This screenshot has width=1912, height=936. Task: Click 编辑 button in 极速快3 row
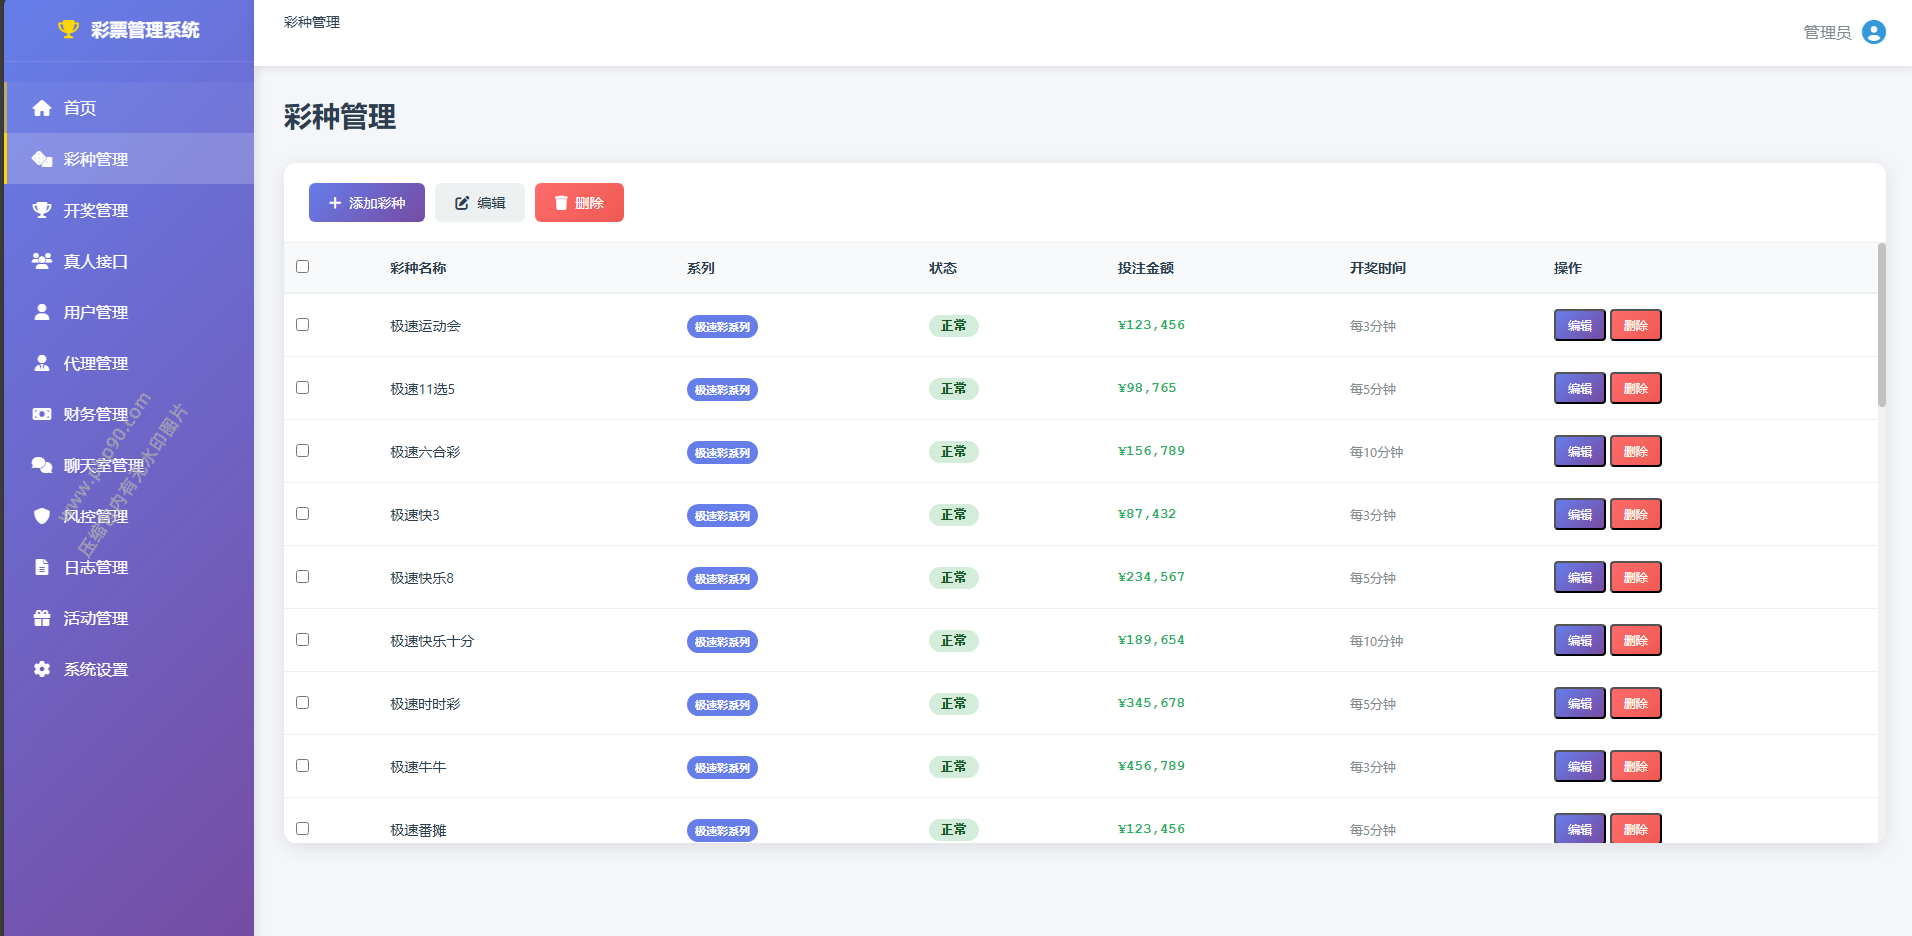click(1579, 514)
